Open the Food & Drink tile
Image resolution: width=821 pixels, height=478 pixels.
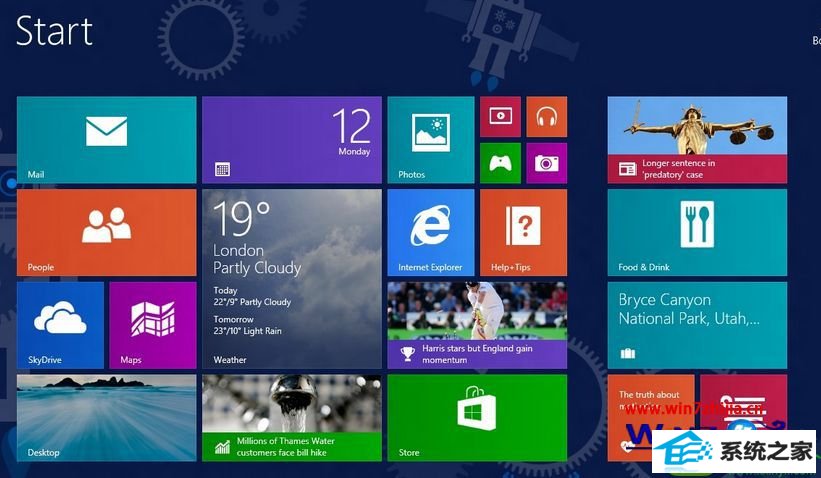(697, 232)
